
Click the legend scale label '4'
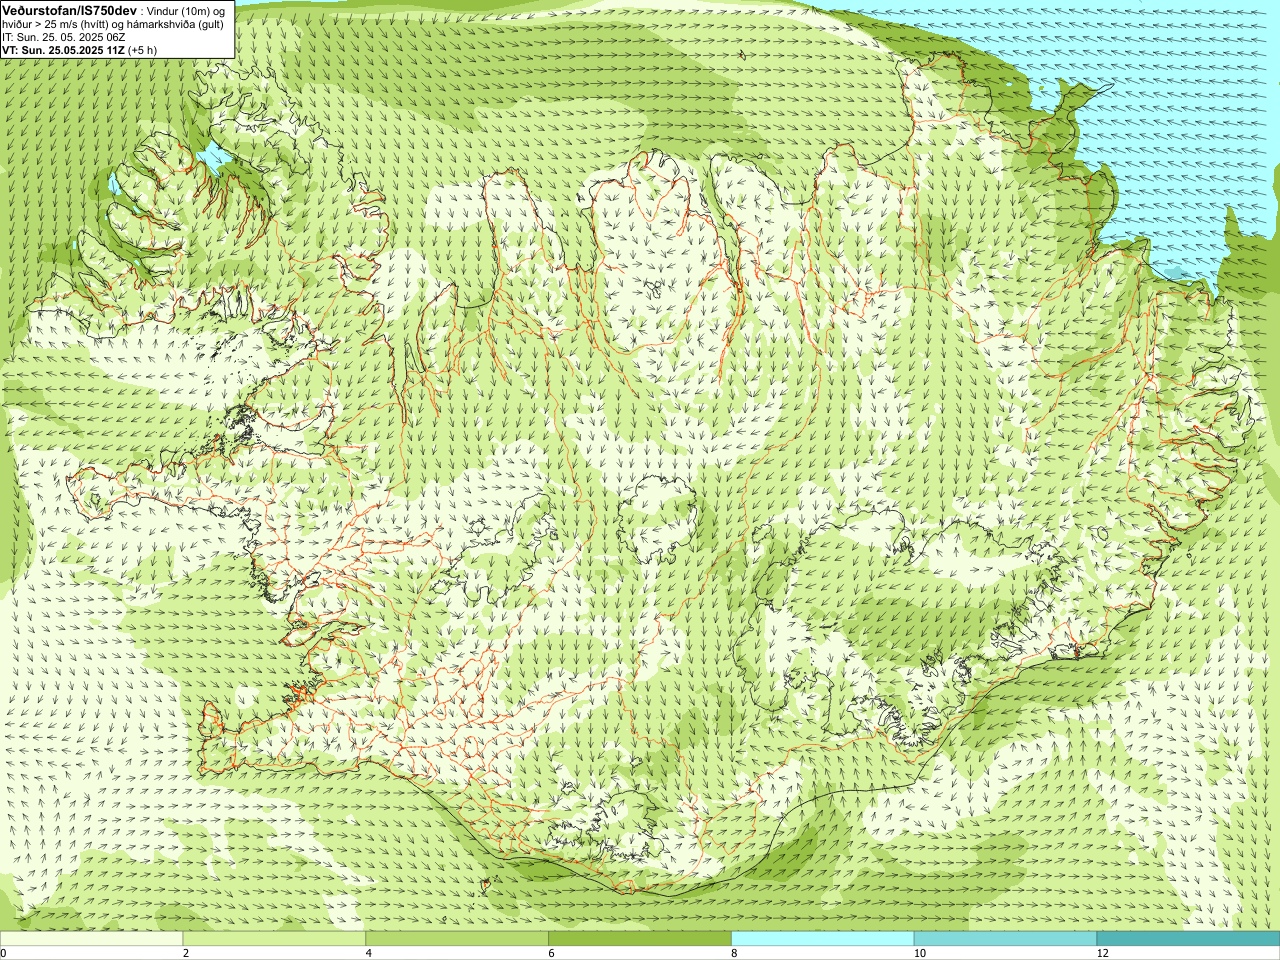[x=369, y=953]
